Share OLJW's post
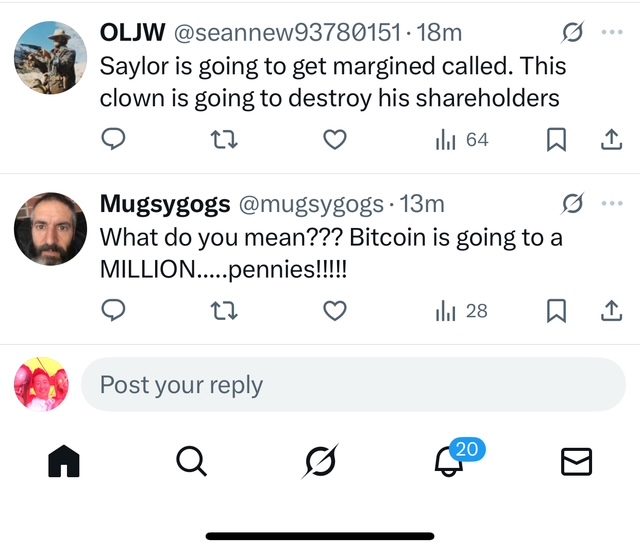The image size is (640, 552). coord(610,141)
